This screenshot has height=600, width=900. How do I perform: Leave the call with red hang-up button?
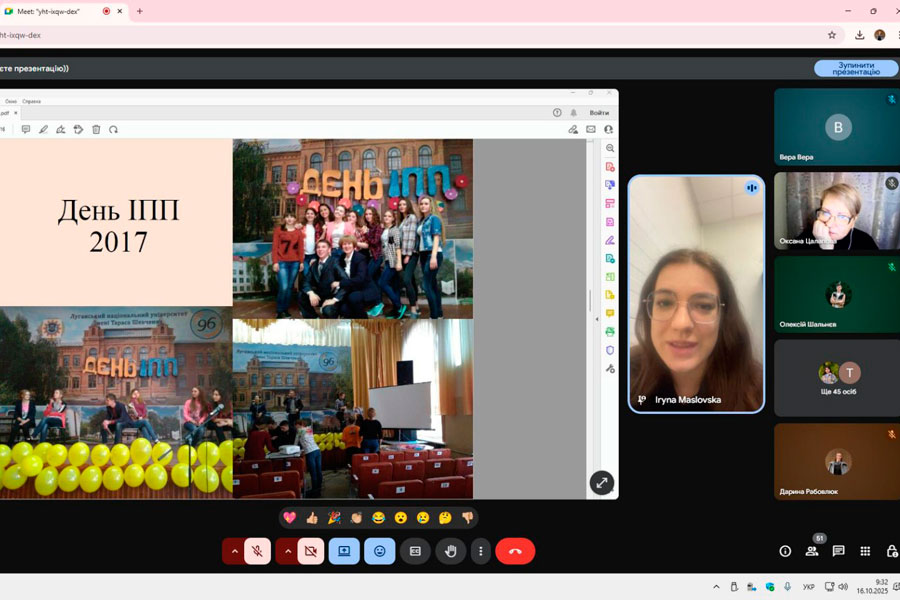point(515,551)
